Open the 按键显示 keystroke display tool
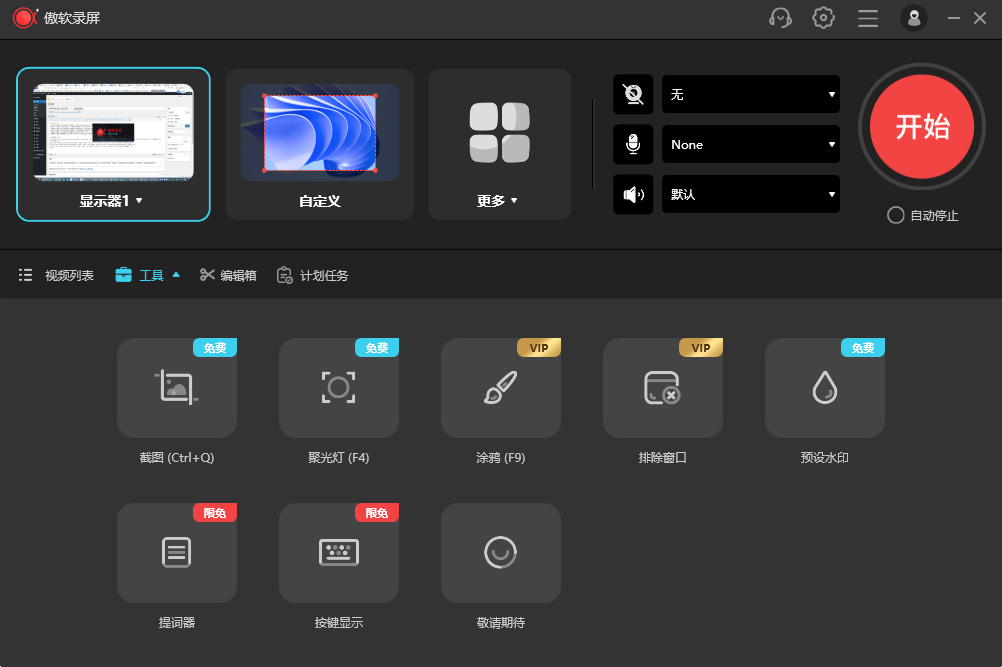The image size is (1002, 667). point(339,553)
